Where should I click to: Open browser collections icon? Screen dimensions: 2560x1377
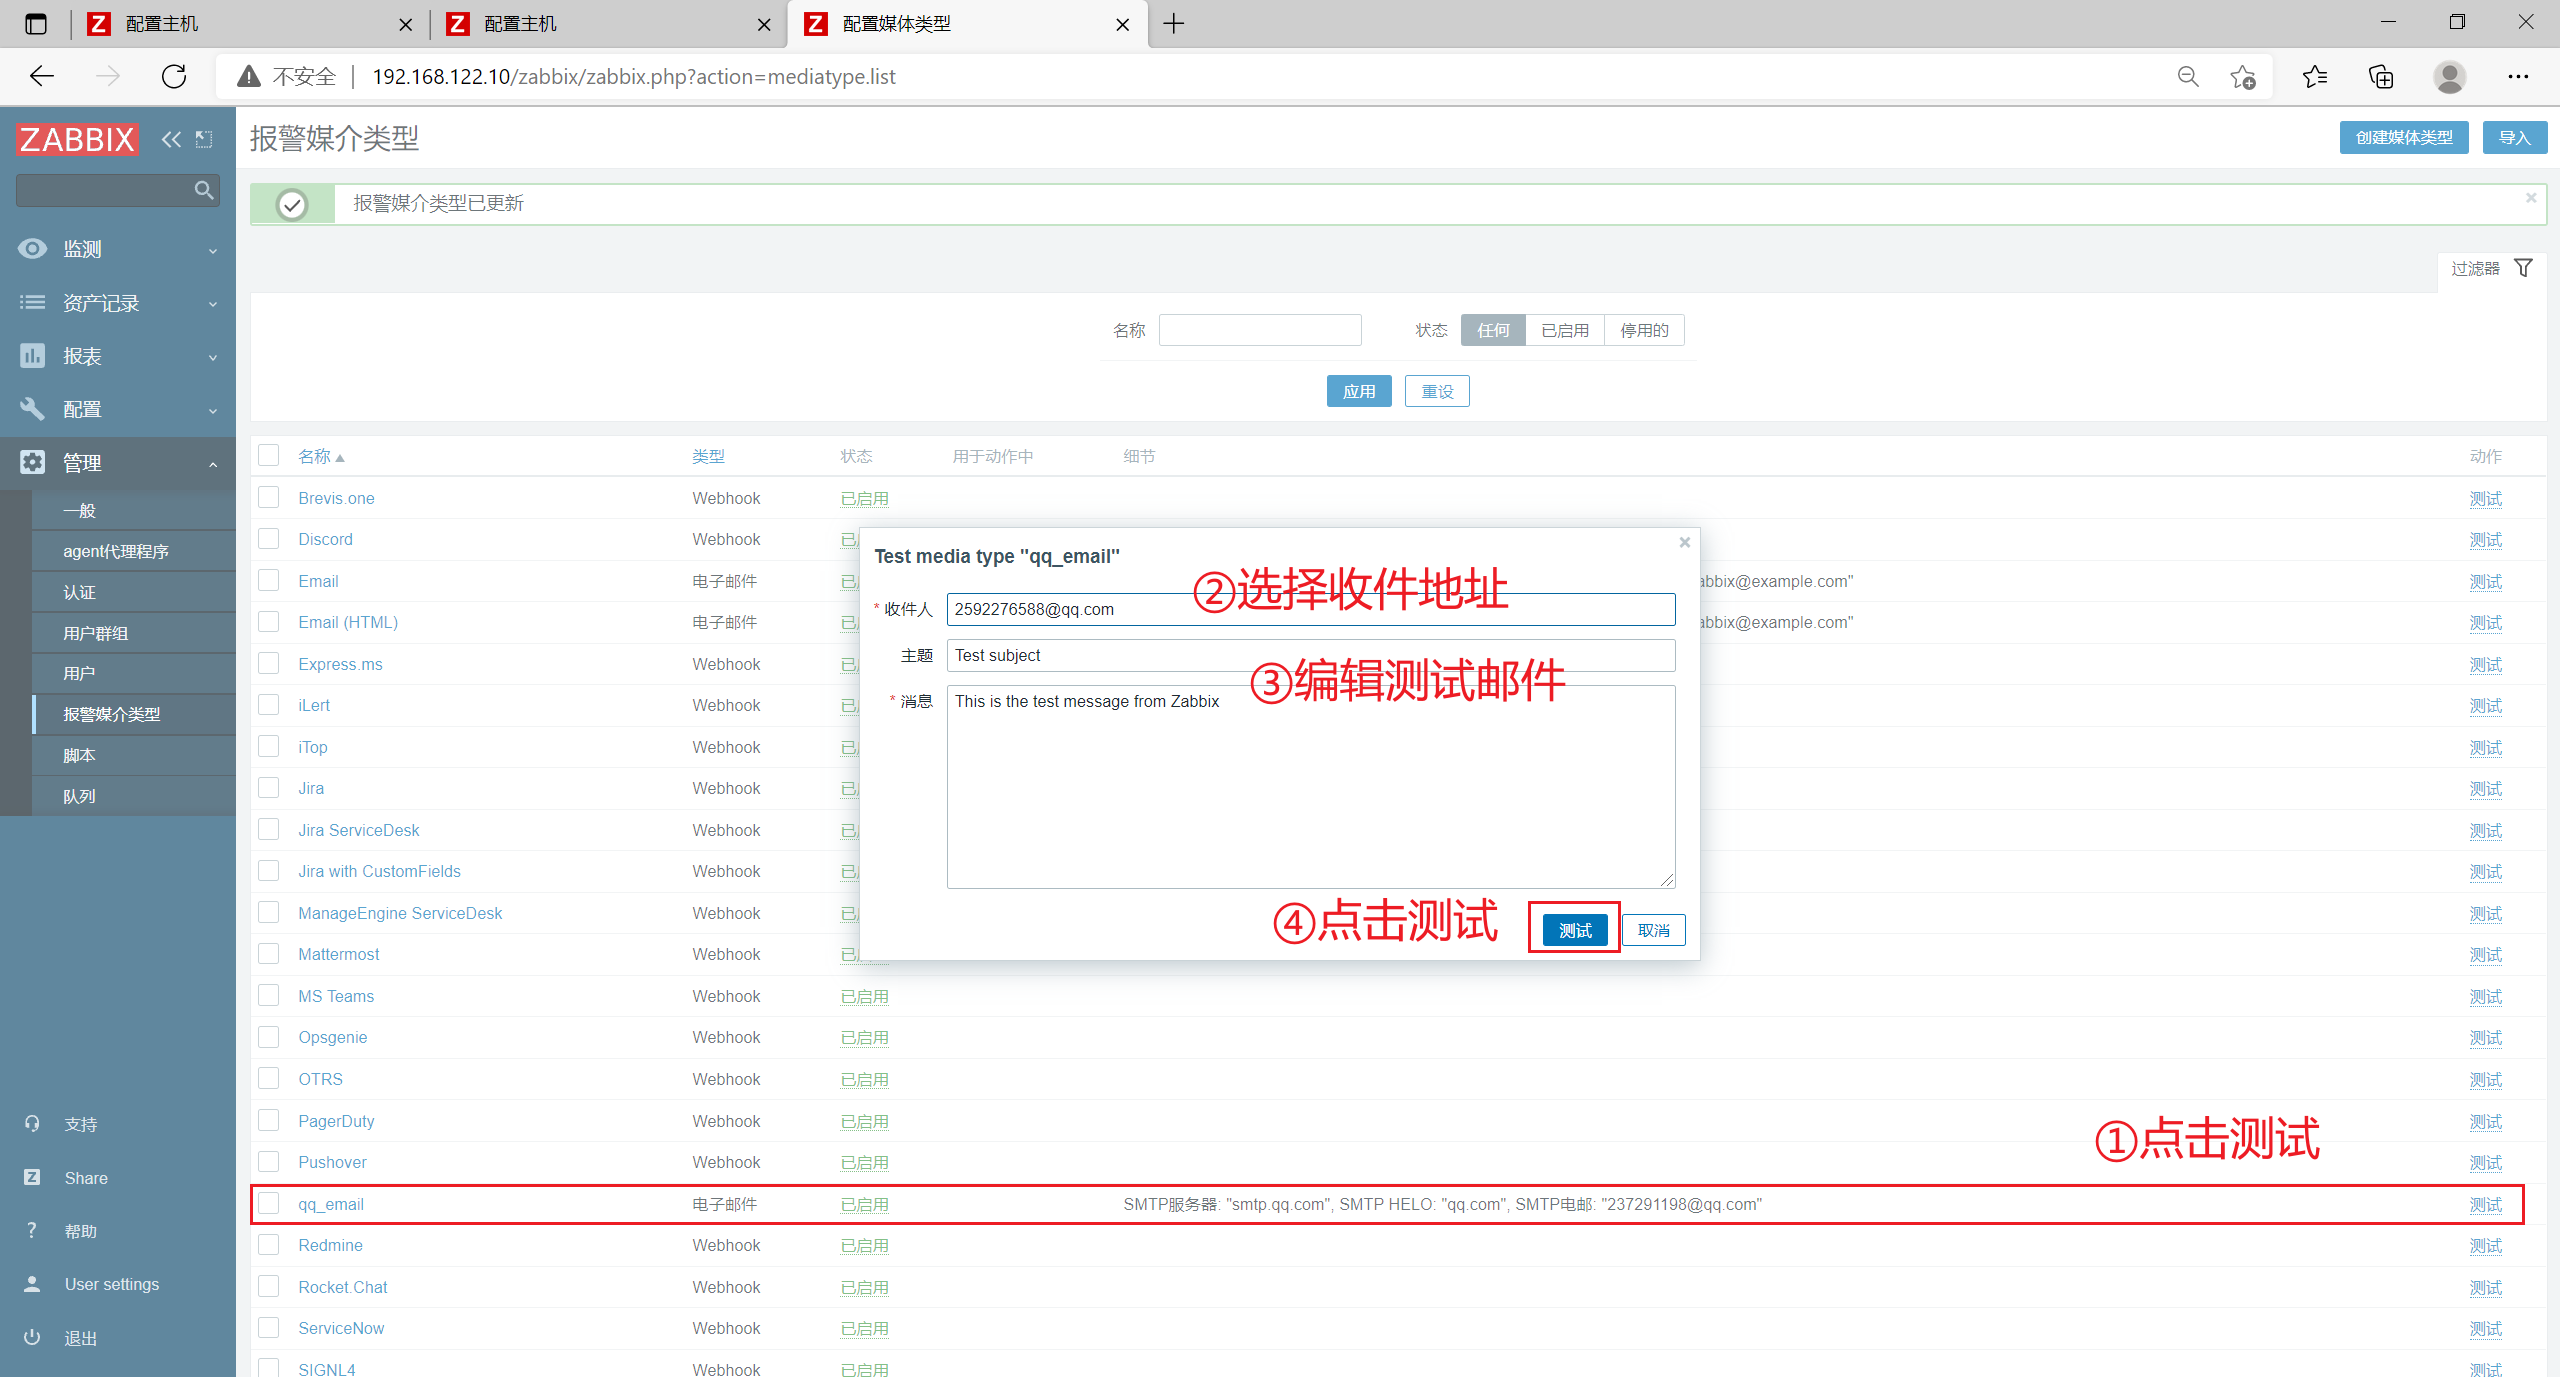(2381, 77)
